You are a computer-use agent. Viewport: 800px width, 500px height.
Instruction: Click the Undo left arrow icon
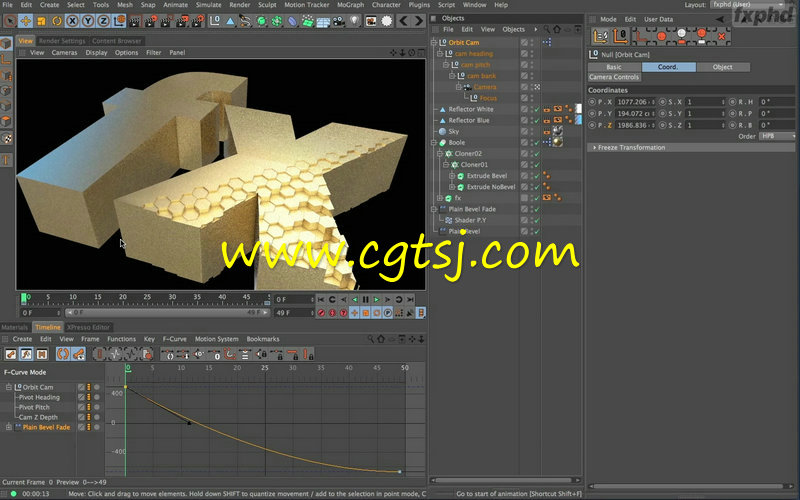tap(404, 21)
